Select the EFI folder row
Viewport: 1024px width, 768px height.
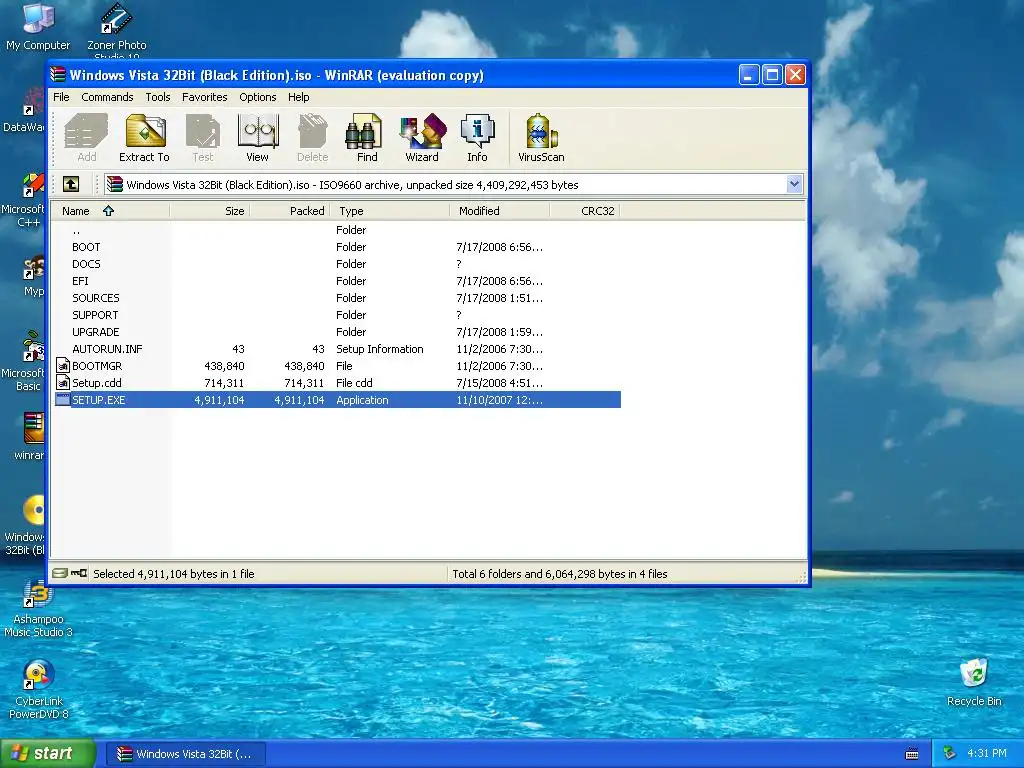(x=338, y=281)
